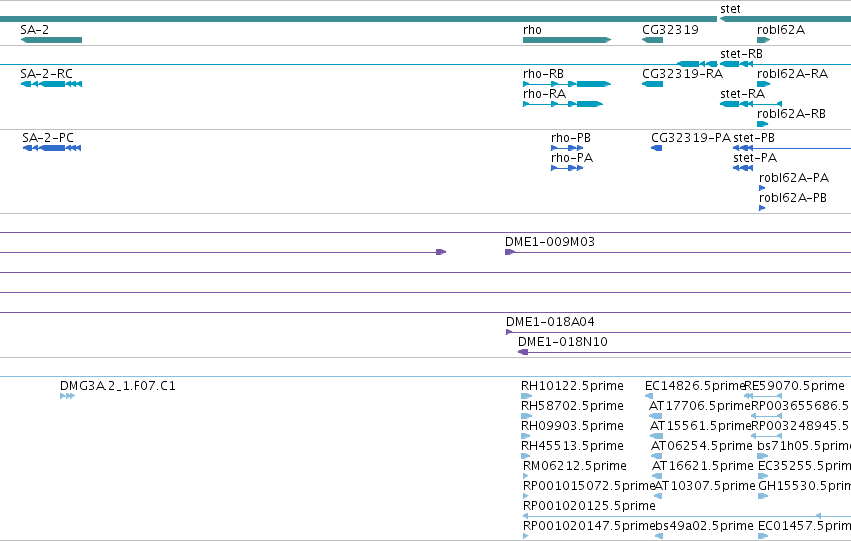Screen dimensions: 851x541
Task: Click the RH45513.5prime EST glyph
Action: tap(526, 456)
